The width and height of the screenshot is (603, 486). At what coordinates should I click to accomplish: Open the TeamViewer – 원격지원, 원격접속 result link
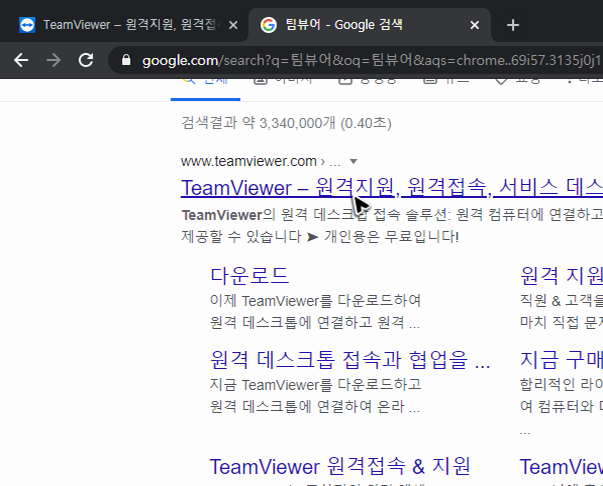(x=392, y=188)
